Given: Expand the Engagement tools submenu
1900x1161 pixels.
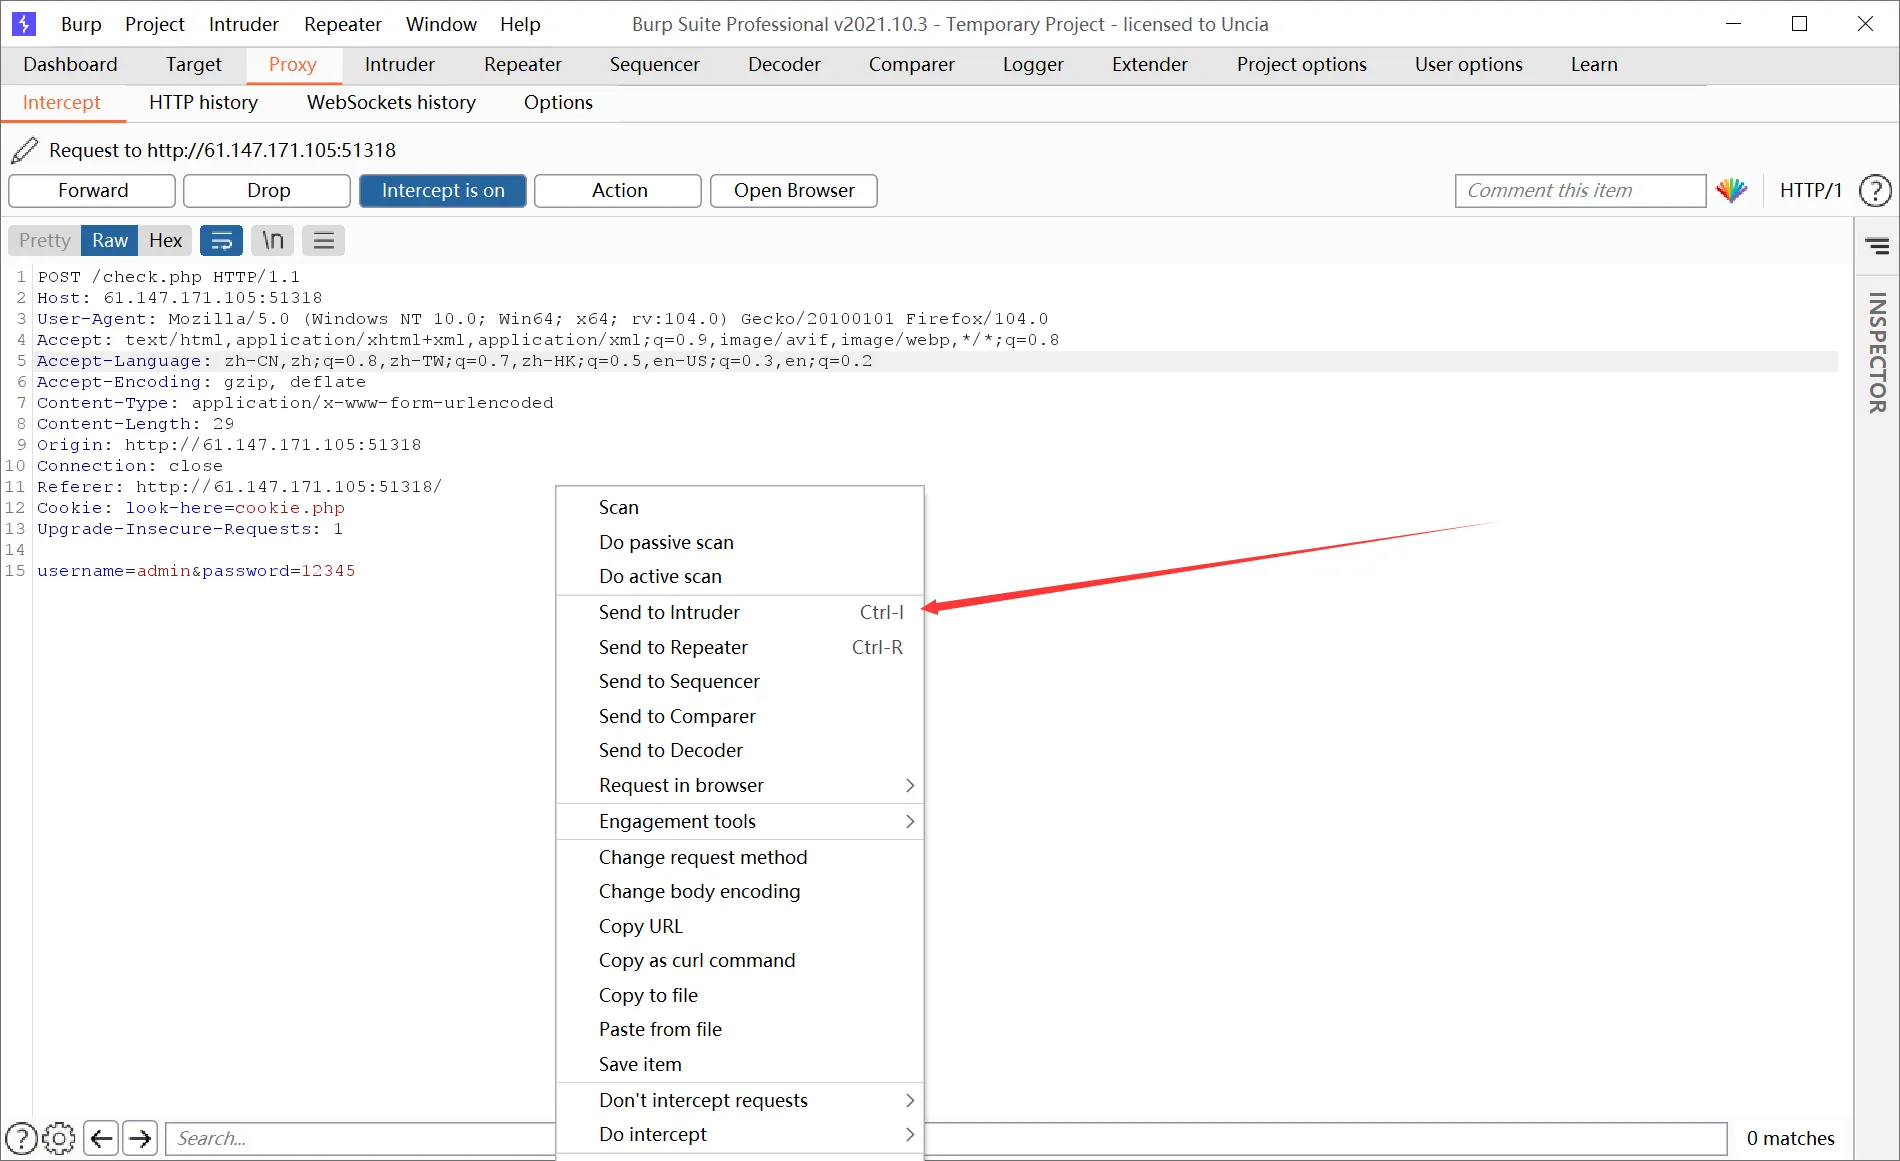Looking at the screenshot, I should (740, 821).
